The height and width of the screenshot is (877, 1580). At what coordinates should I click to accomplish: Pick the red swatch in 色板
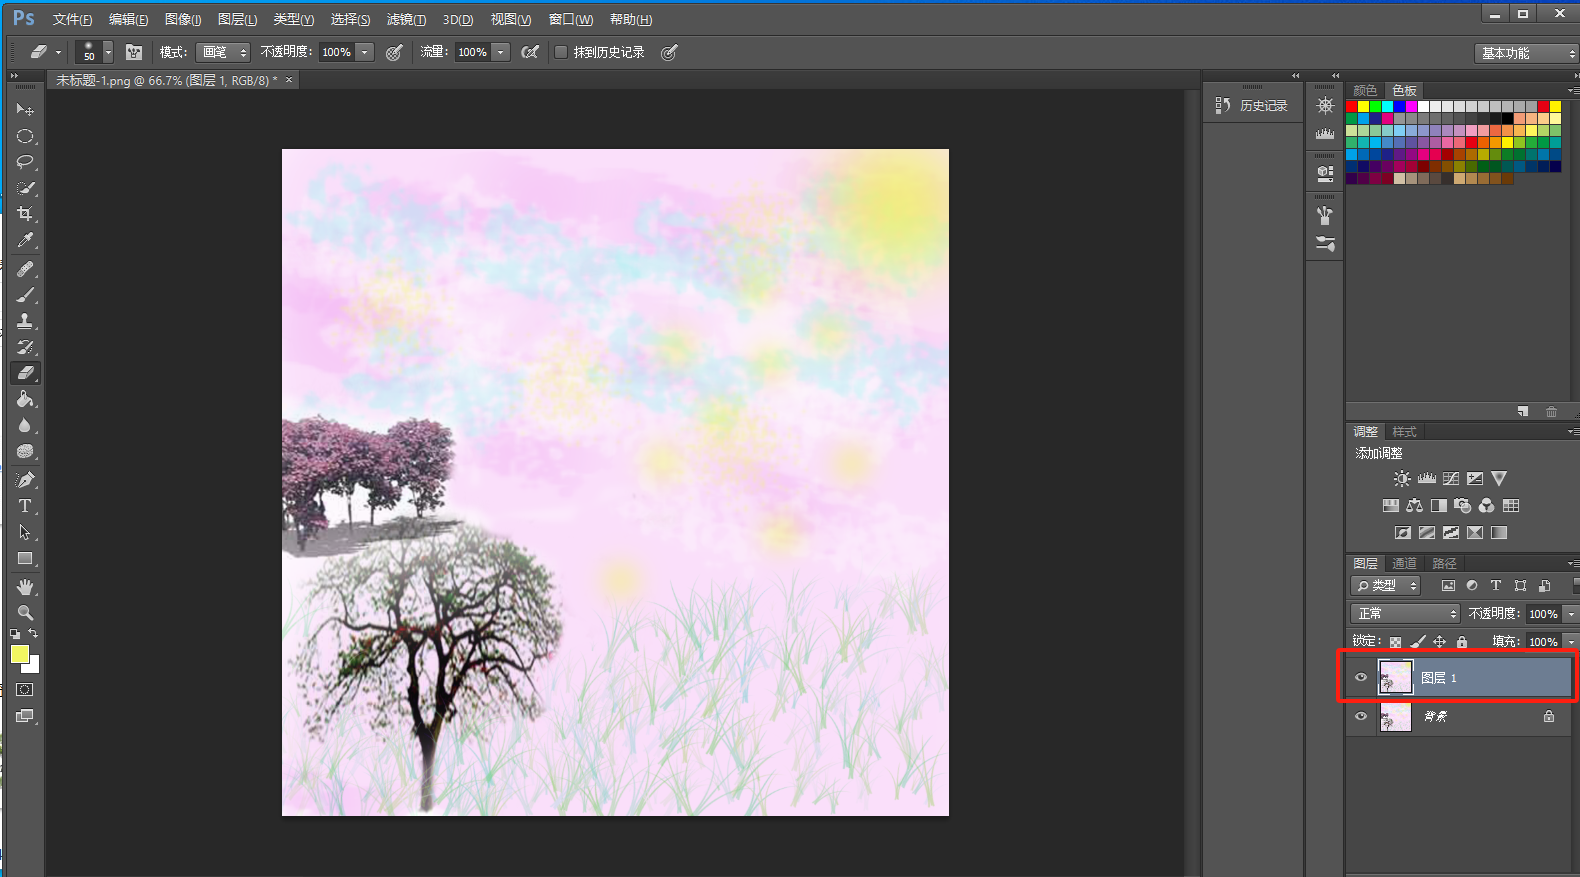[x=1352, y=106]
